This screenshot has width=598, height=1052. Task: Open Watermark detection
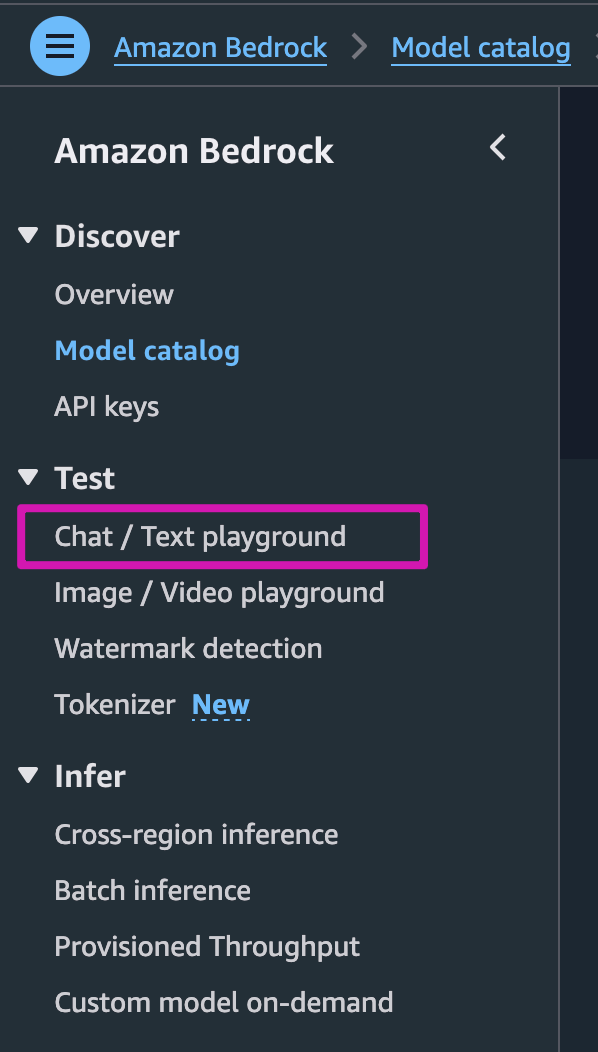188,648
